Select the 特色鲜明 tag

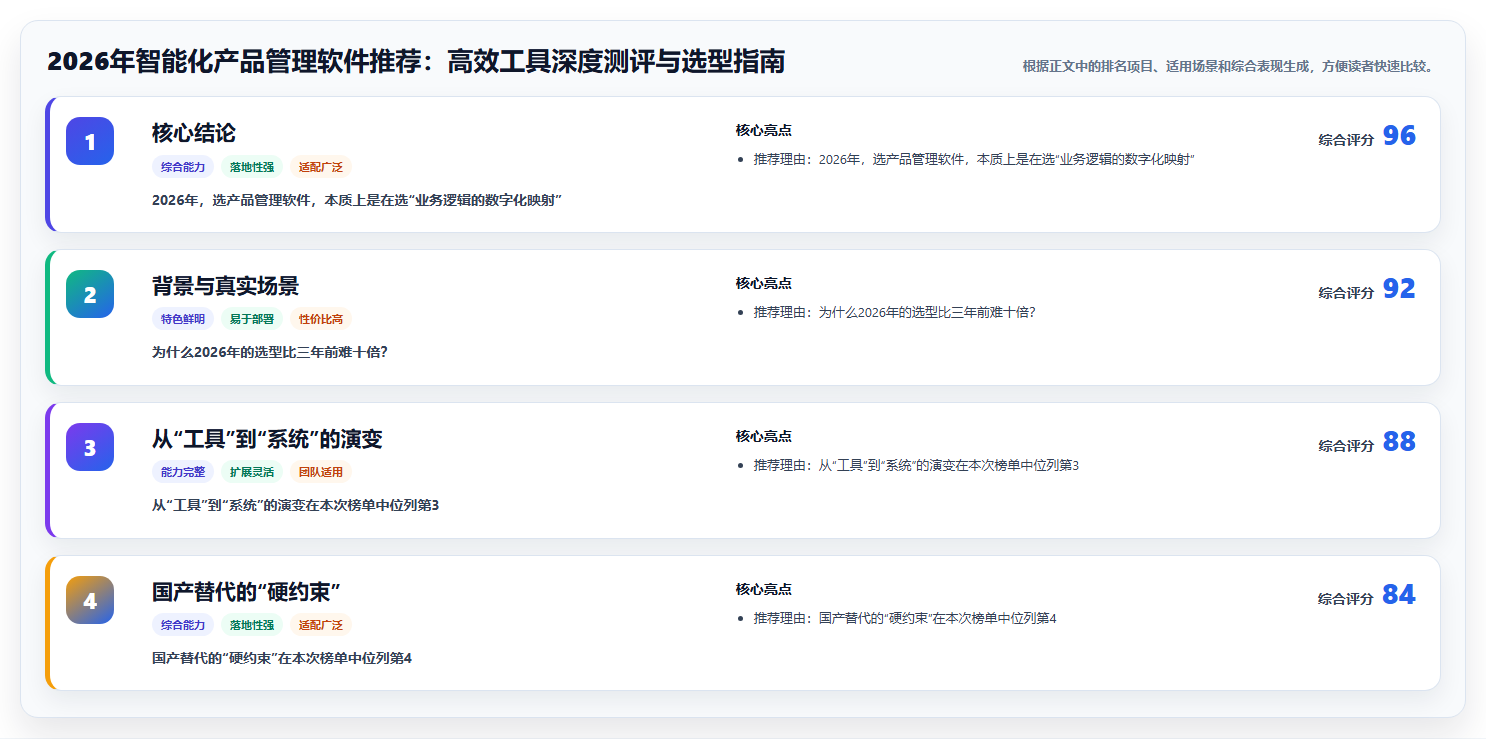click(x=183, y=320)
